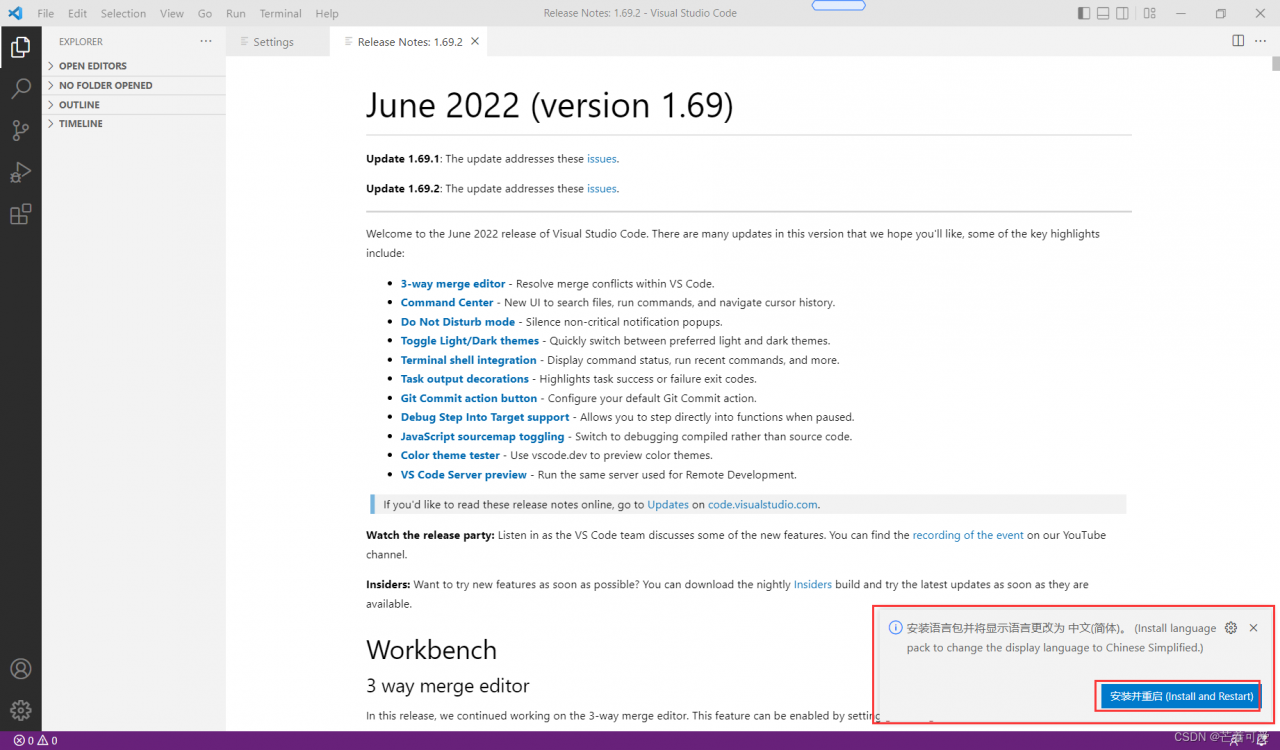Viewport: 1280px width, 750px height.
Task: Click the Install and Restart button
Action: (x=1181, y=696)
